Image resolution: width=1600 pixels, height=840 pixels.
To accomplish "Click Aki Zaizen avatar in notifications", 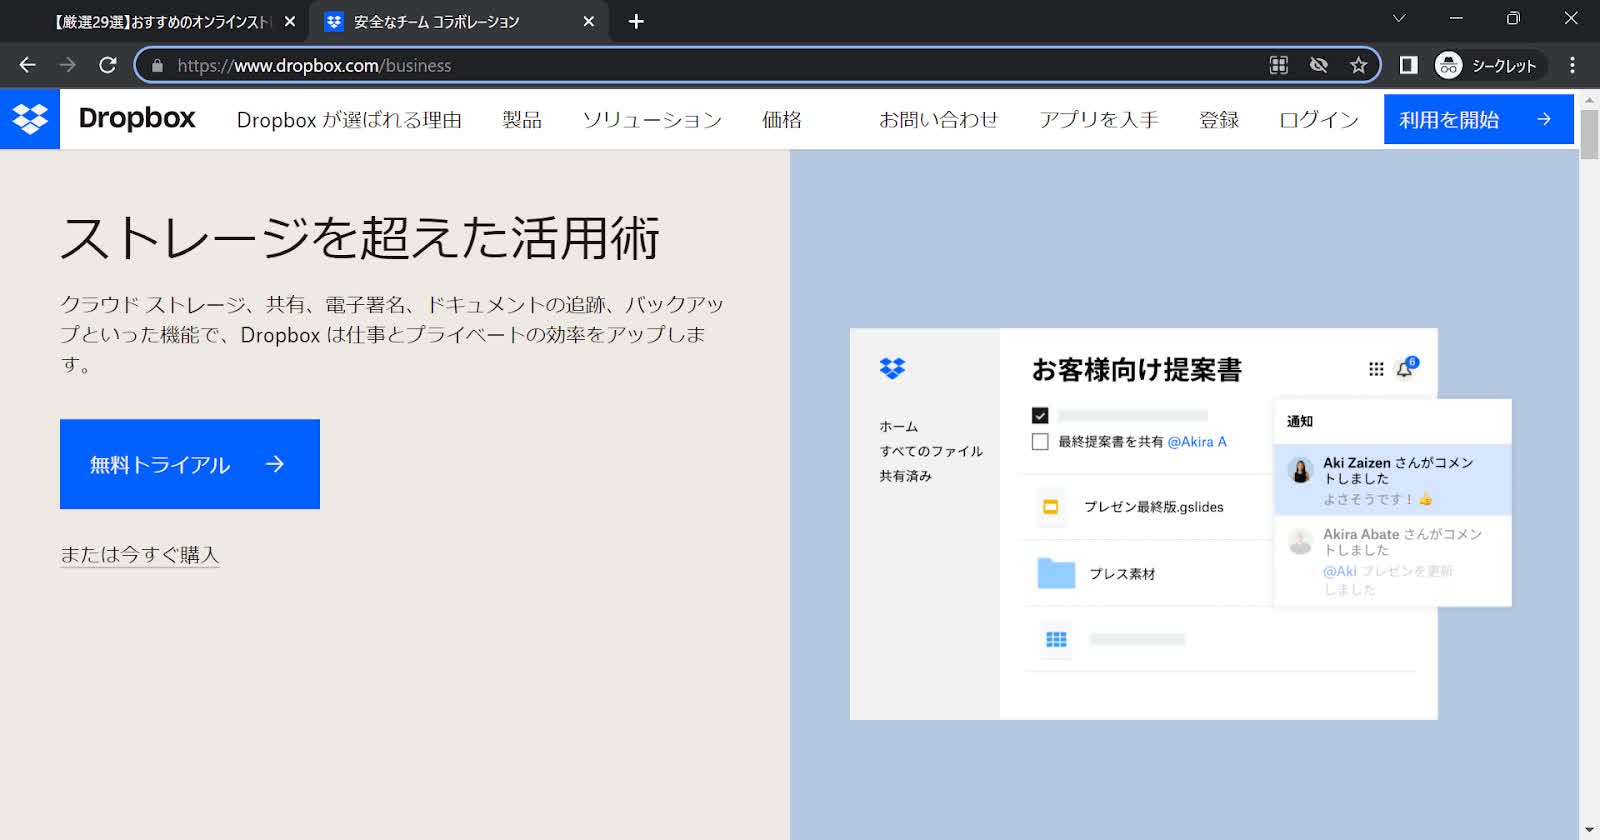I will 1301,471.
